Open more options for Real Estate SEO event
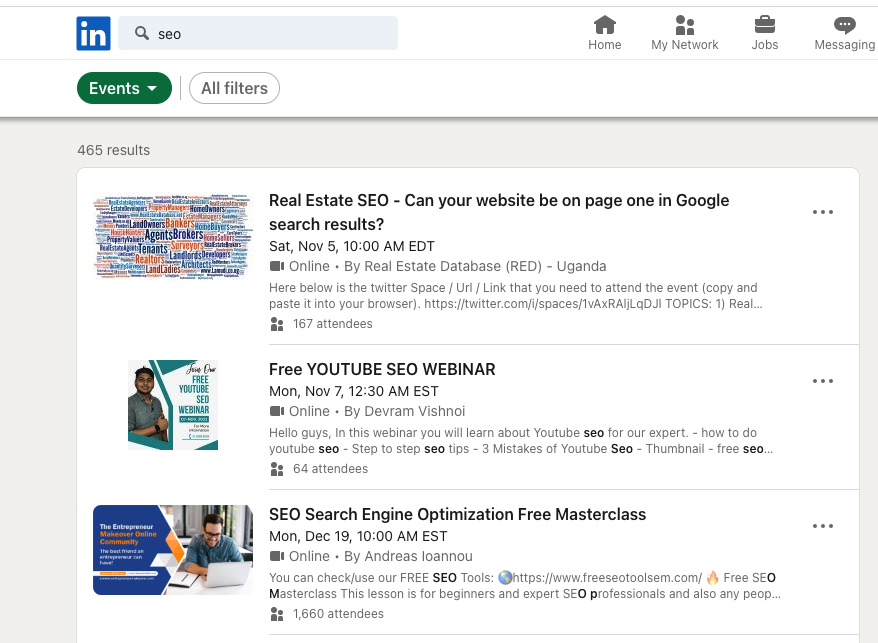The width and height of the screenshot is (878, 643). pyautogui.click(x=823, y=212)
